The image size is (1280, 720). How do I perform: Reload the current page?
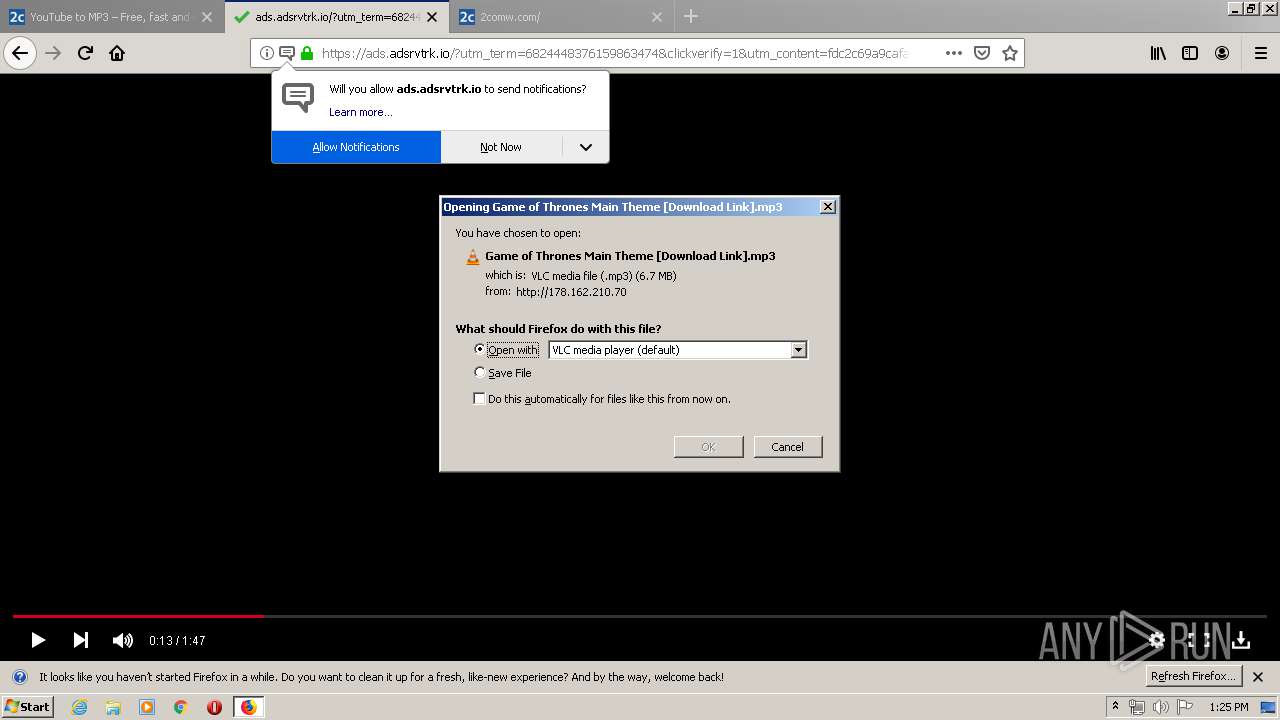(x=85, y=53)
